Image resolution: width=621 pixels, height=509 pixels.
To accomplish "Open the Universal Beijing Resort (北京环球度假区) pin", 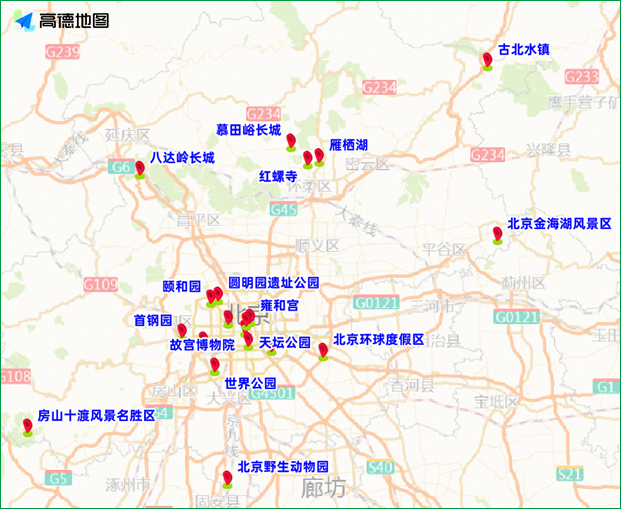I will (x=323, y=350).
